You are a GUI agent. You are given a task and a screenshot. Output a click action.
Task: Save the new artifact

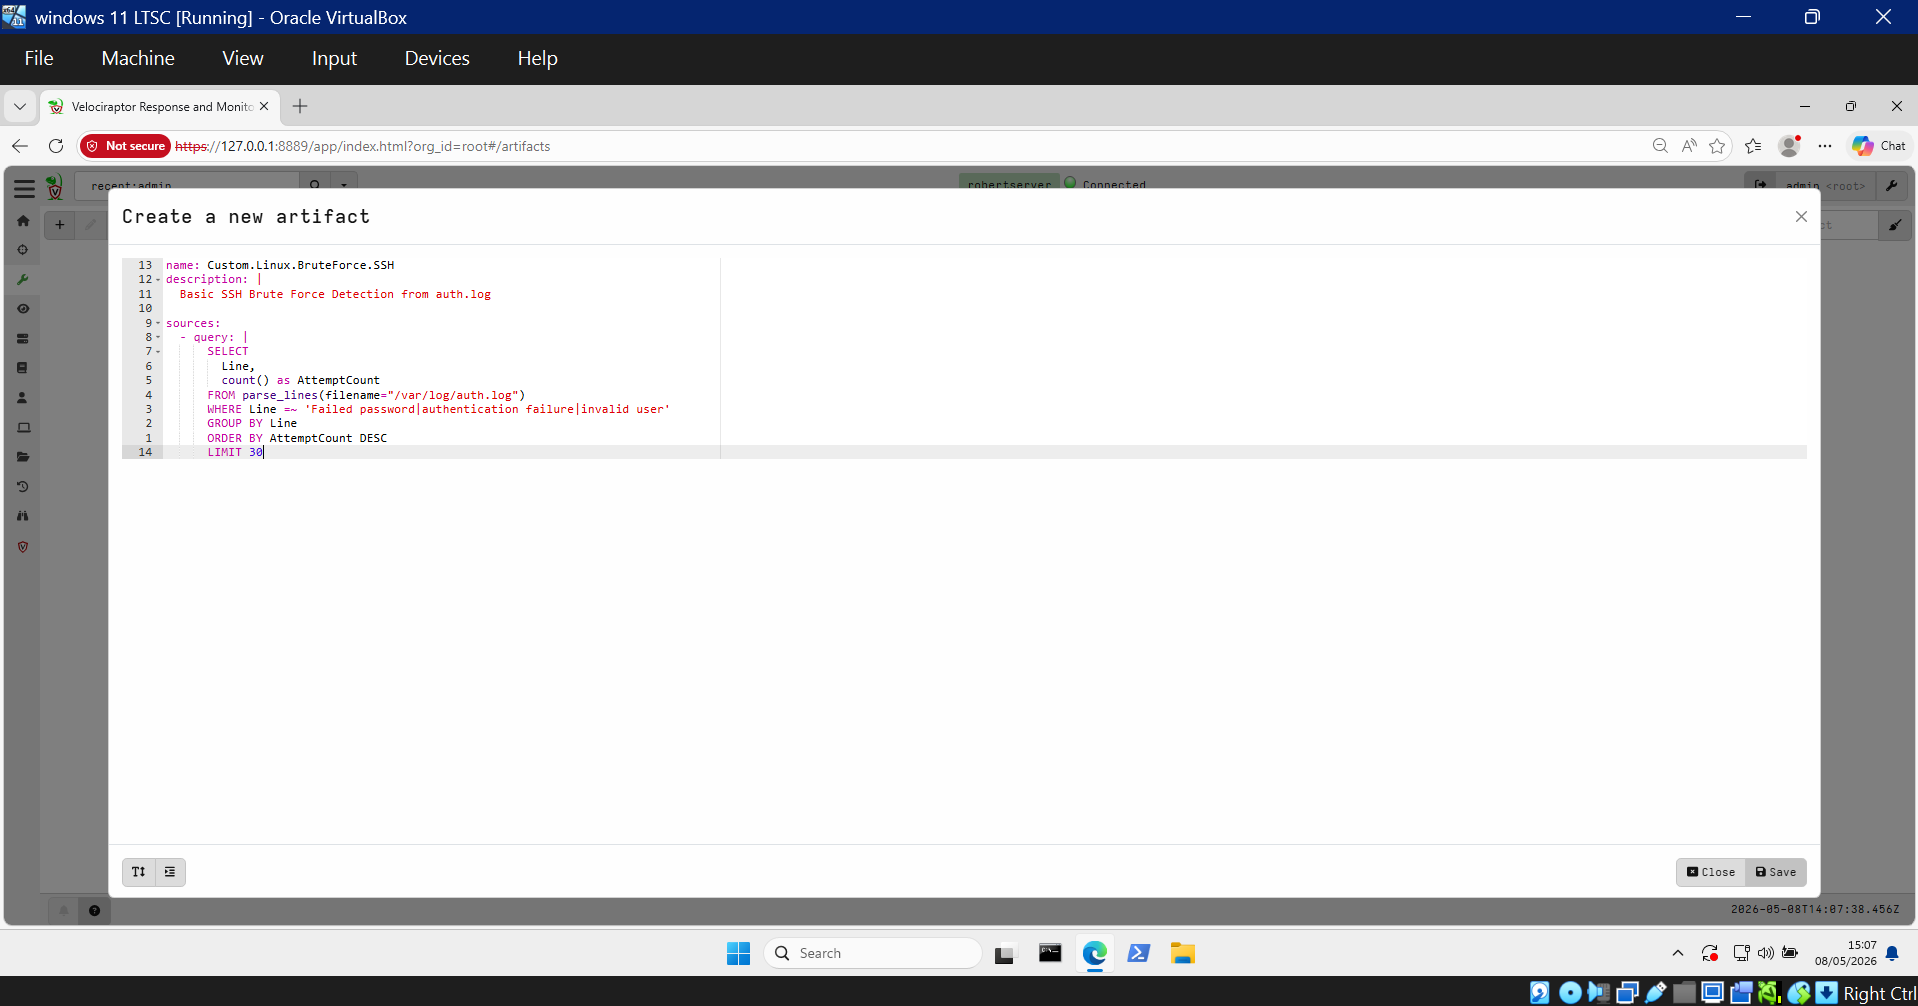tap(1776, 872)
